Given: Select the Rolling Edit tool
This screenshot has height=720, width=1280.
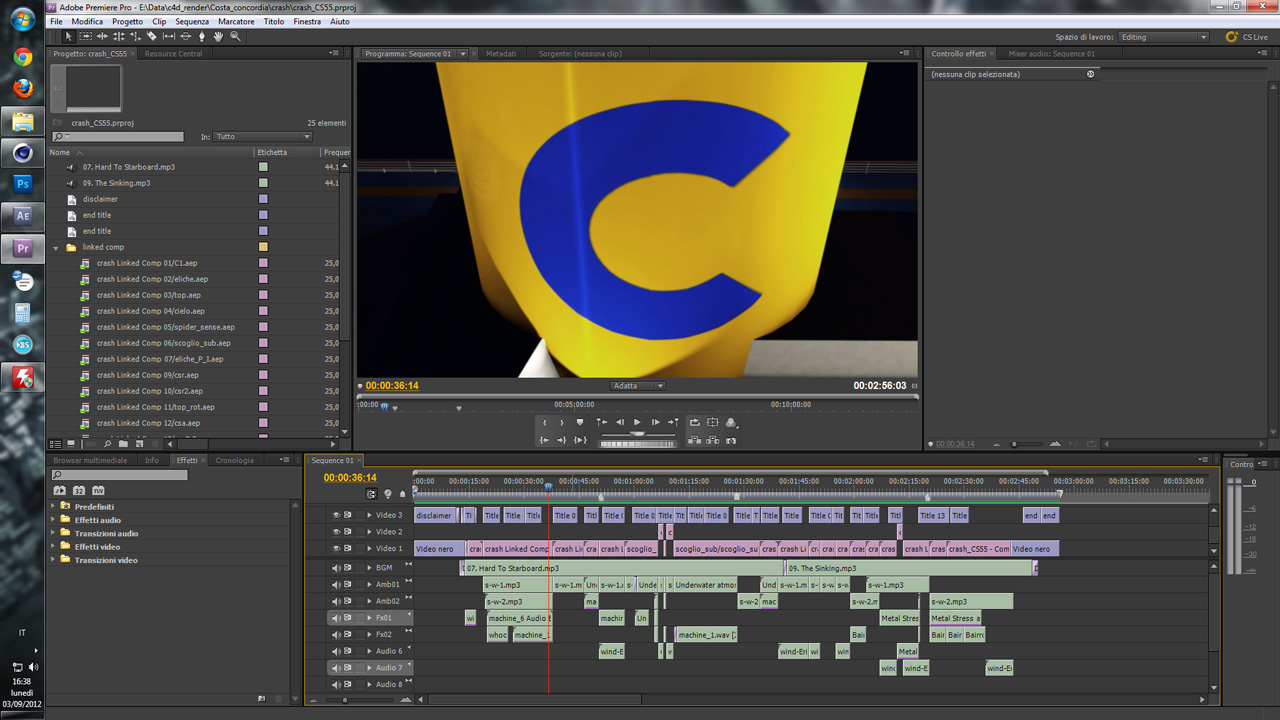Looking at the screenshot, I should coord(119,36).
